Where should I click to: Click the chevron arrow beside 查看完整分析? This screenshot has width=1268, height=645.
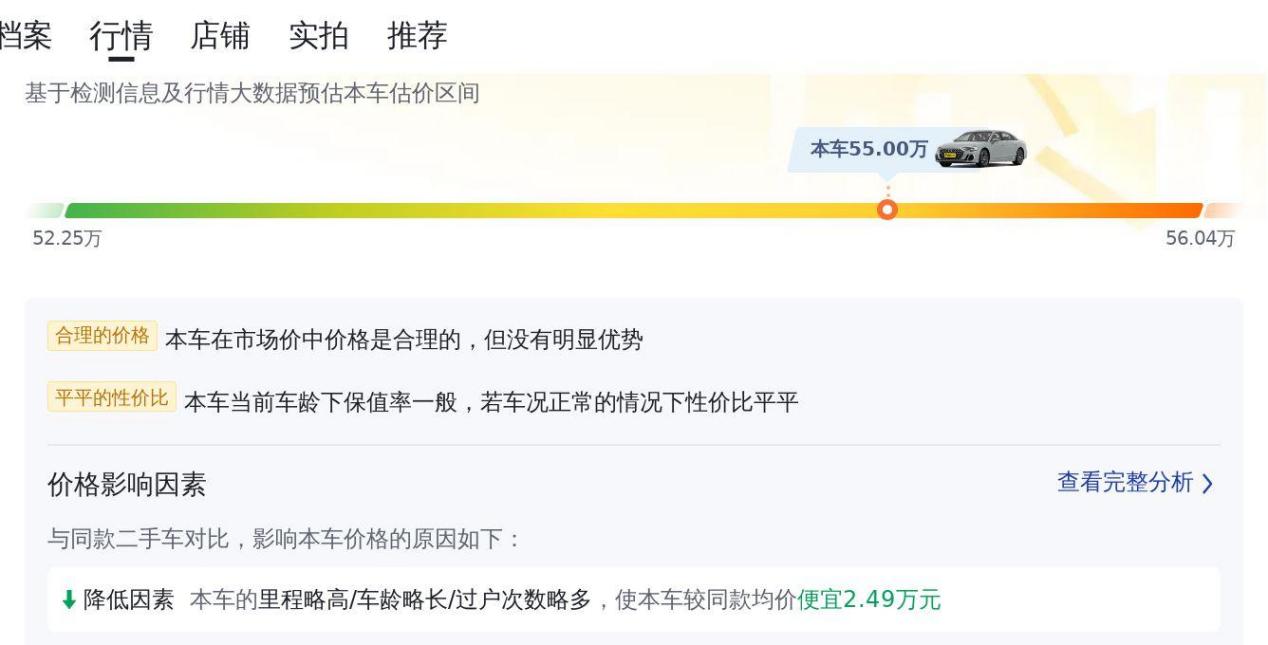point(1207,484)
